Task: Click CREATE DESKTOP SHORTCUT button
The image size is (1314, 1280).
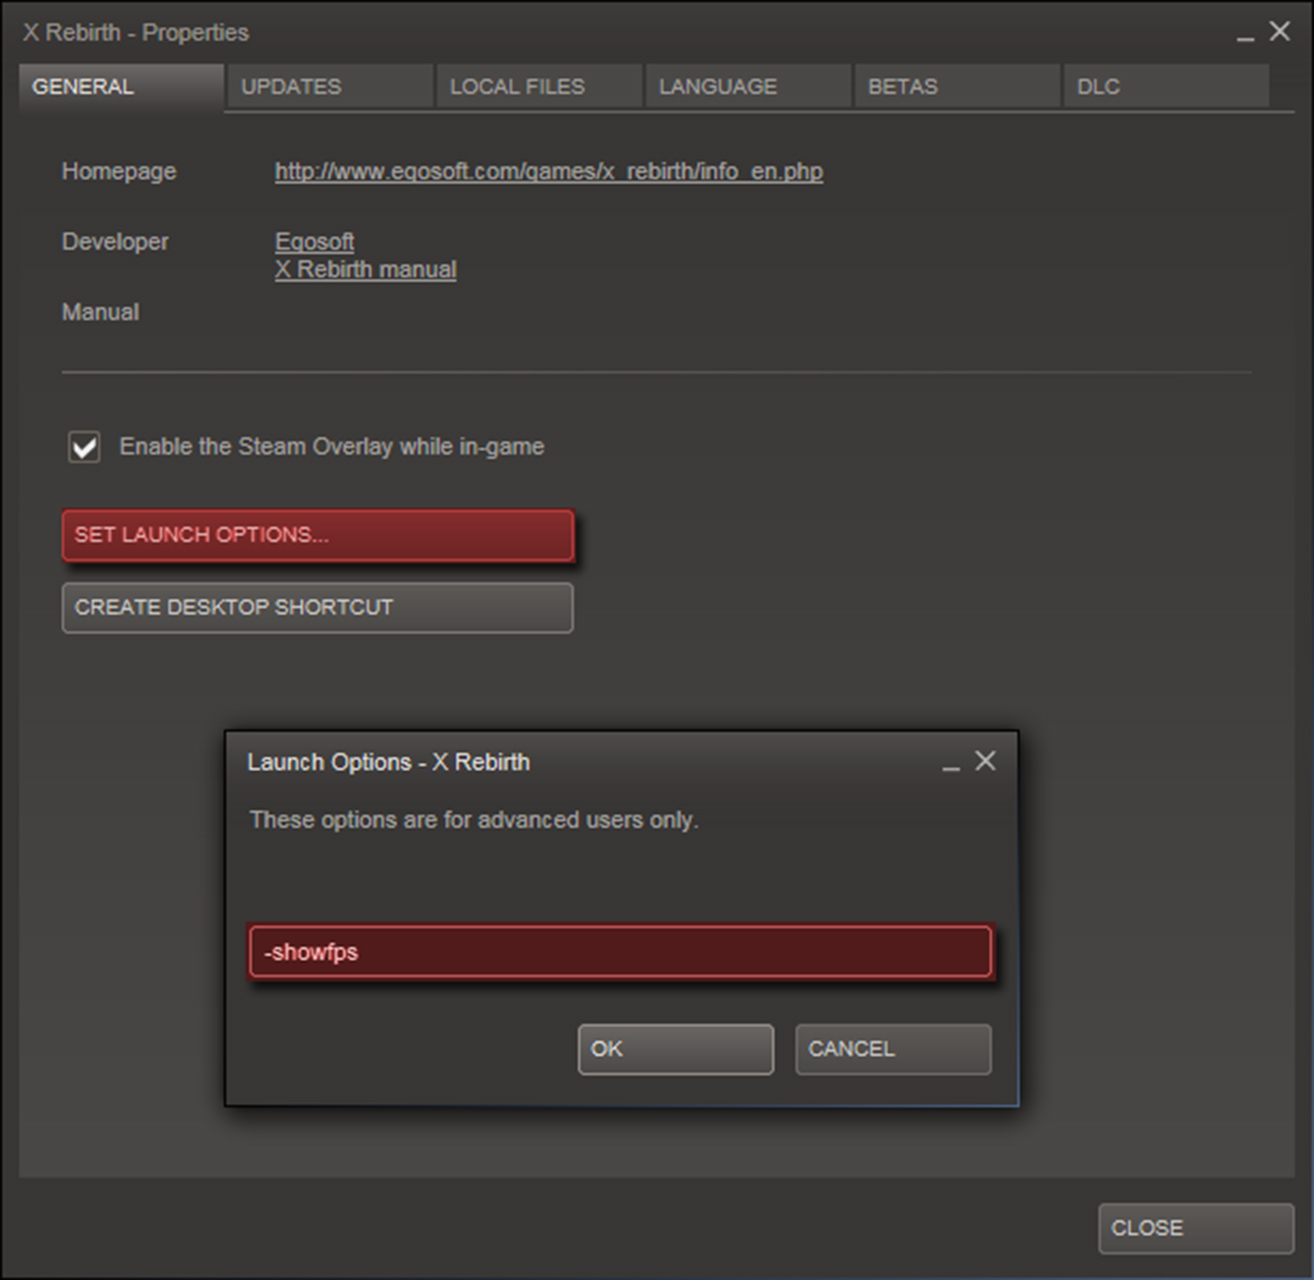Action: pyautogui.click(x=318, y=608)
